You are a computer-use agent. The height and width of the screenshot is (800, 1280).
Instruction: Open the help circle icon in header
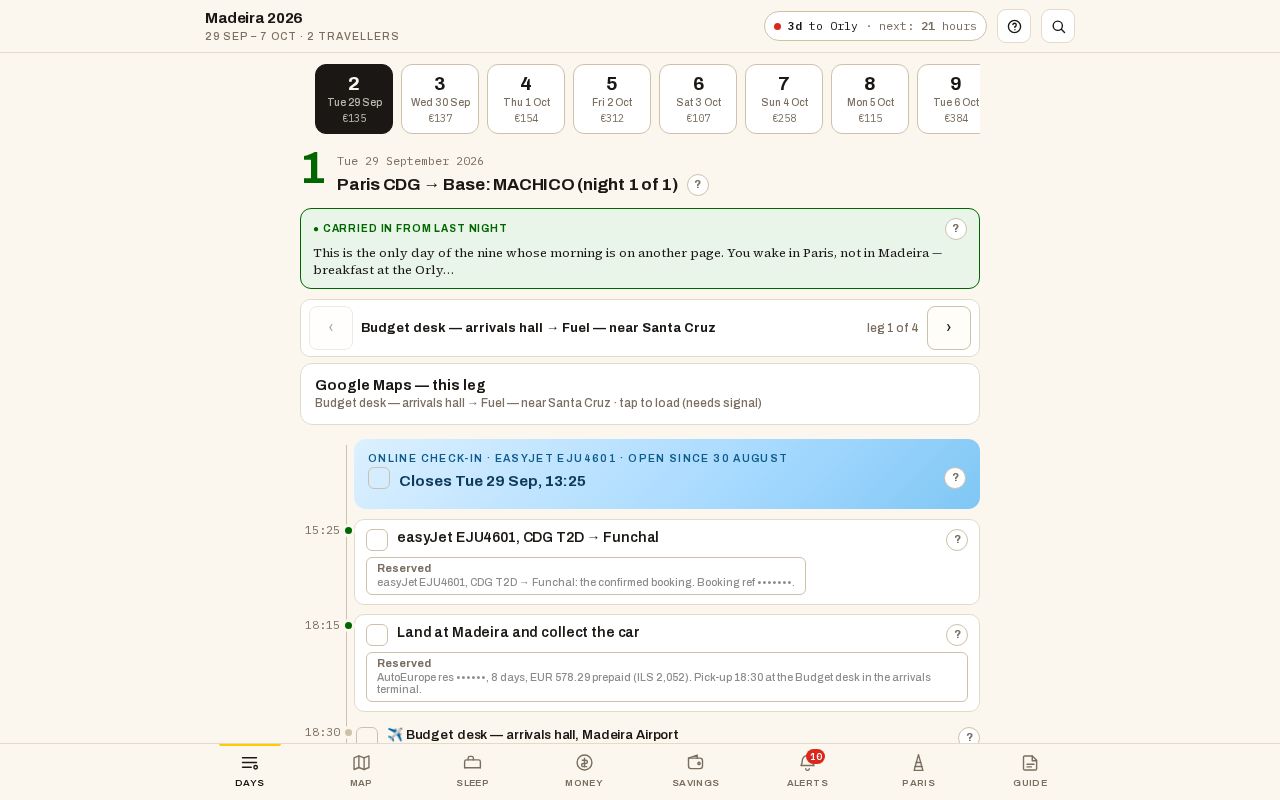[x=1014, y=26]
